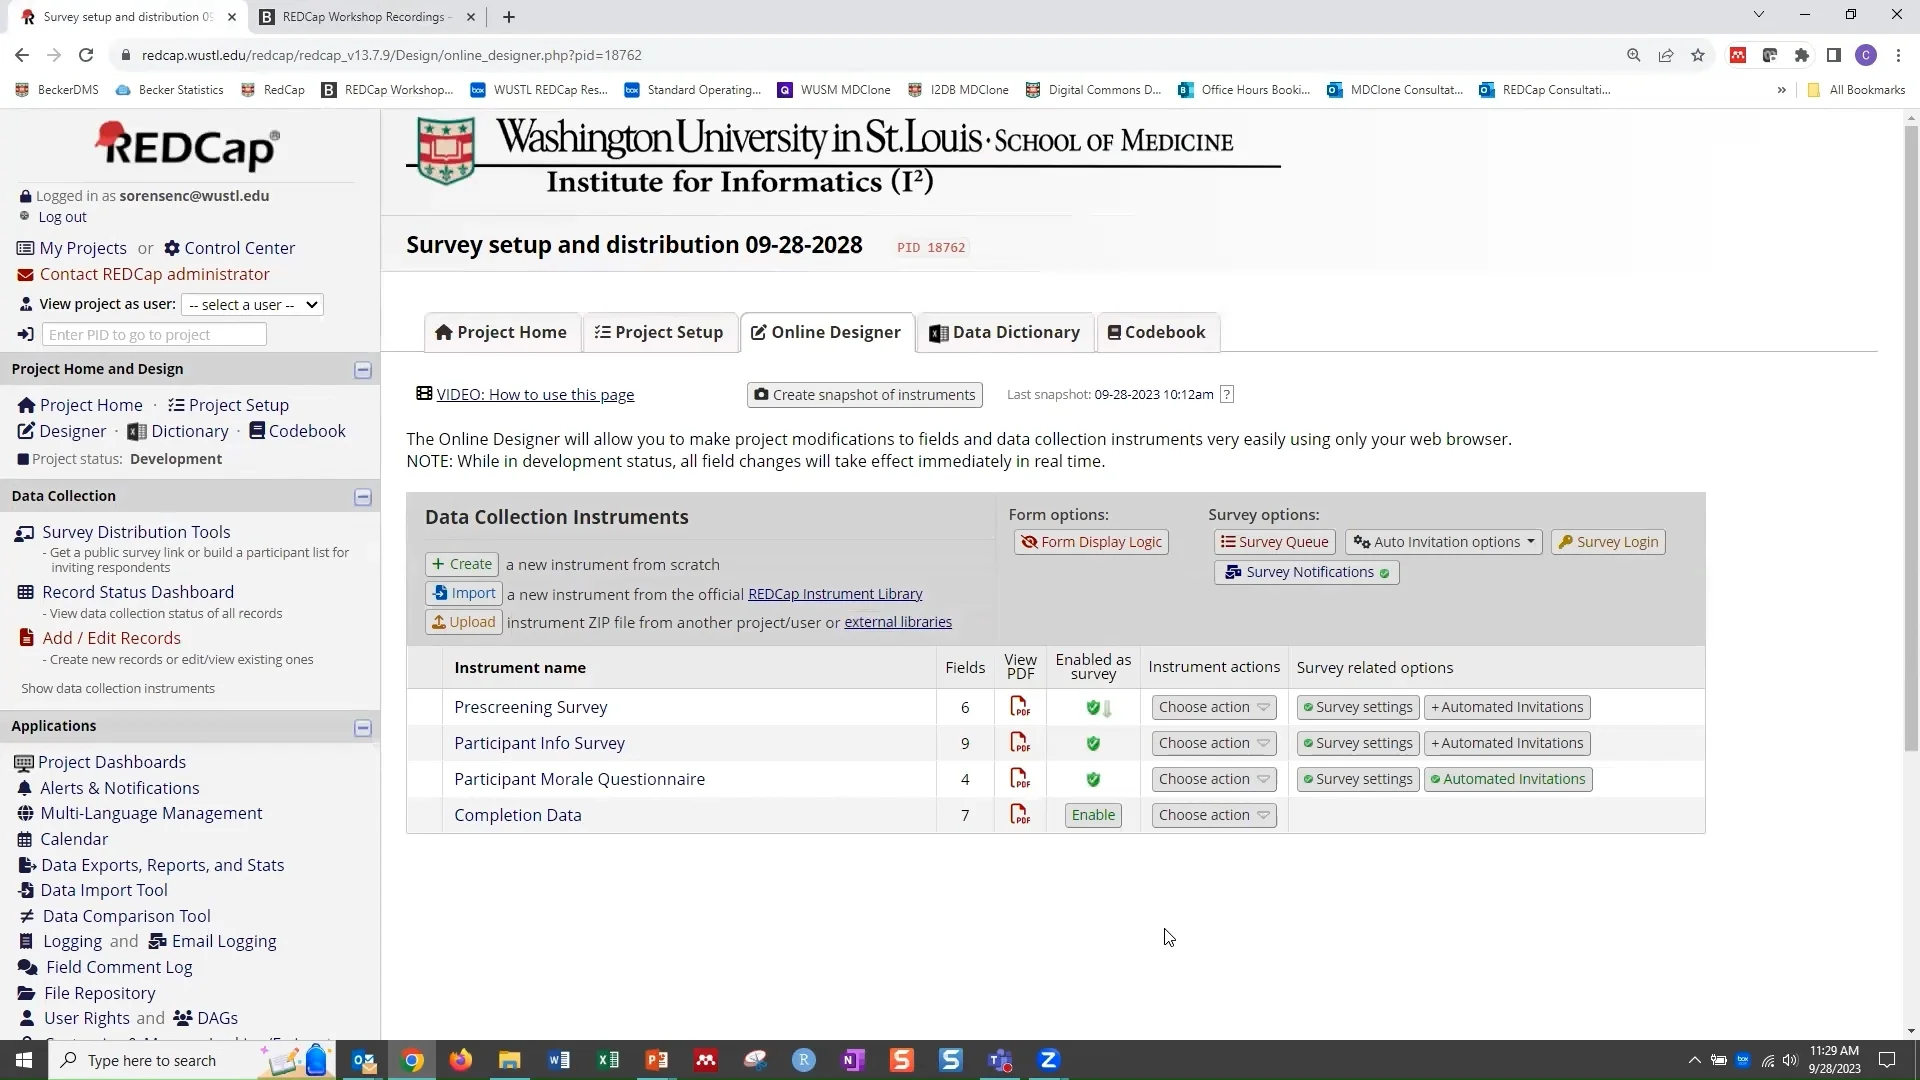Screen dimensions: 1920x1080
Task: Collapse Data Collection section
Action: 363,497
